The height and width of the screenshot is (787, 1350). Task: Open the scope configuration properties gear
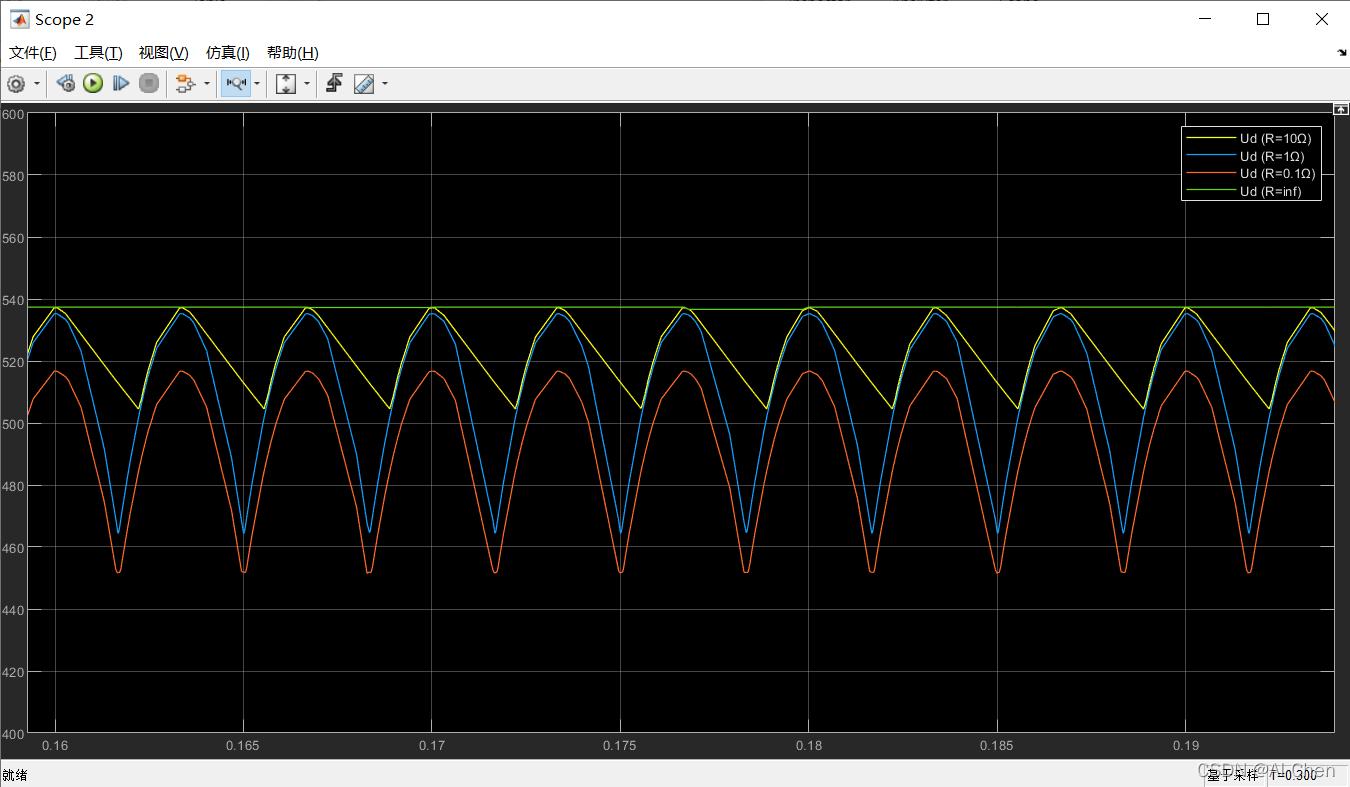point(16,84)
